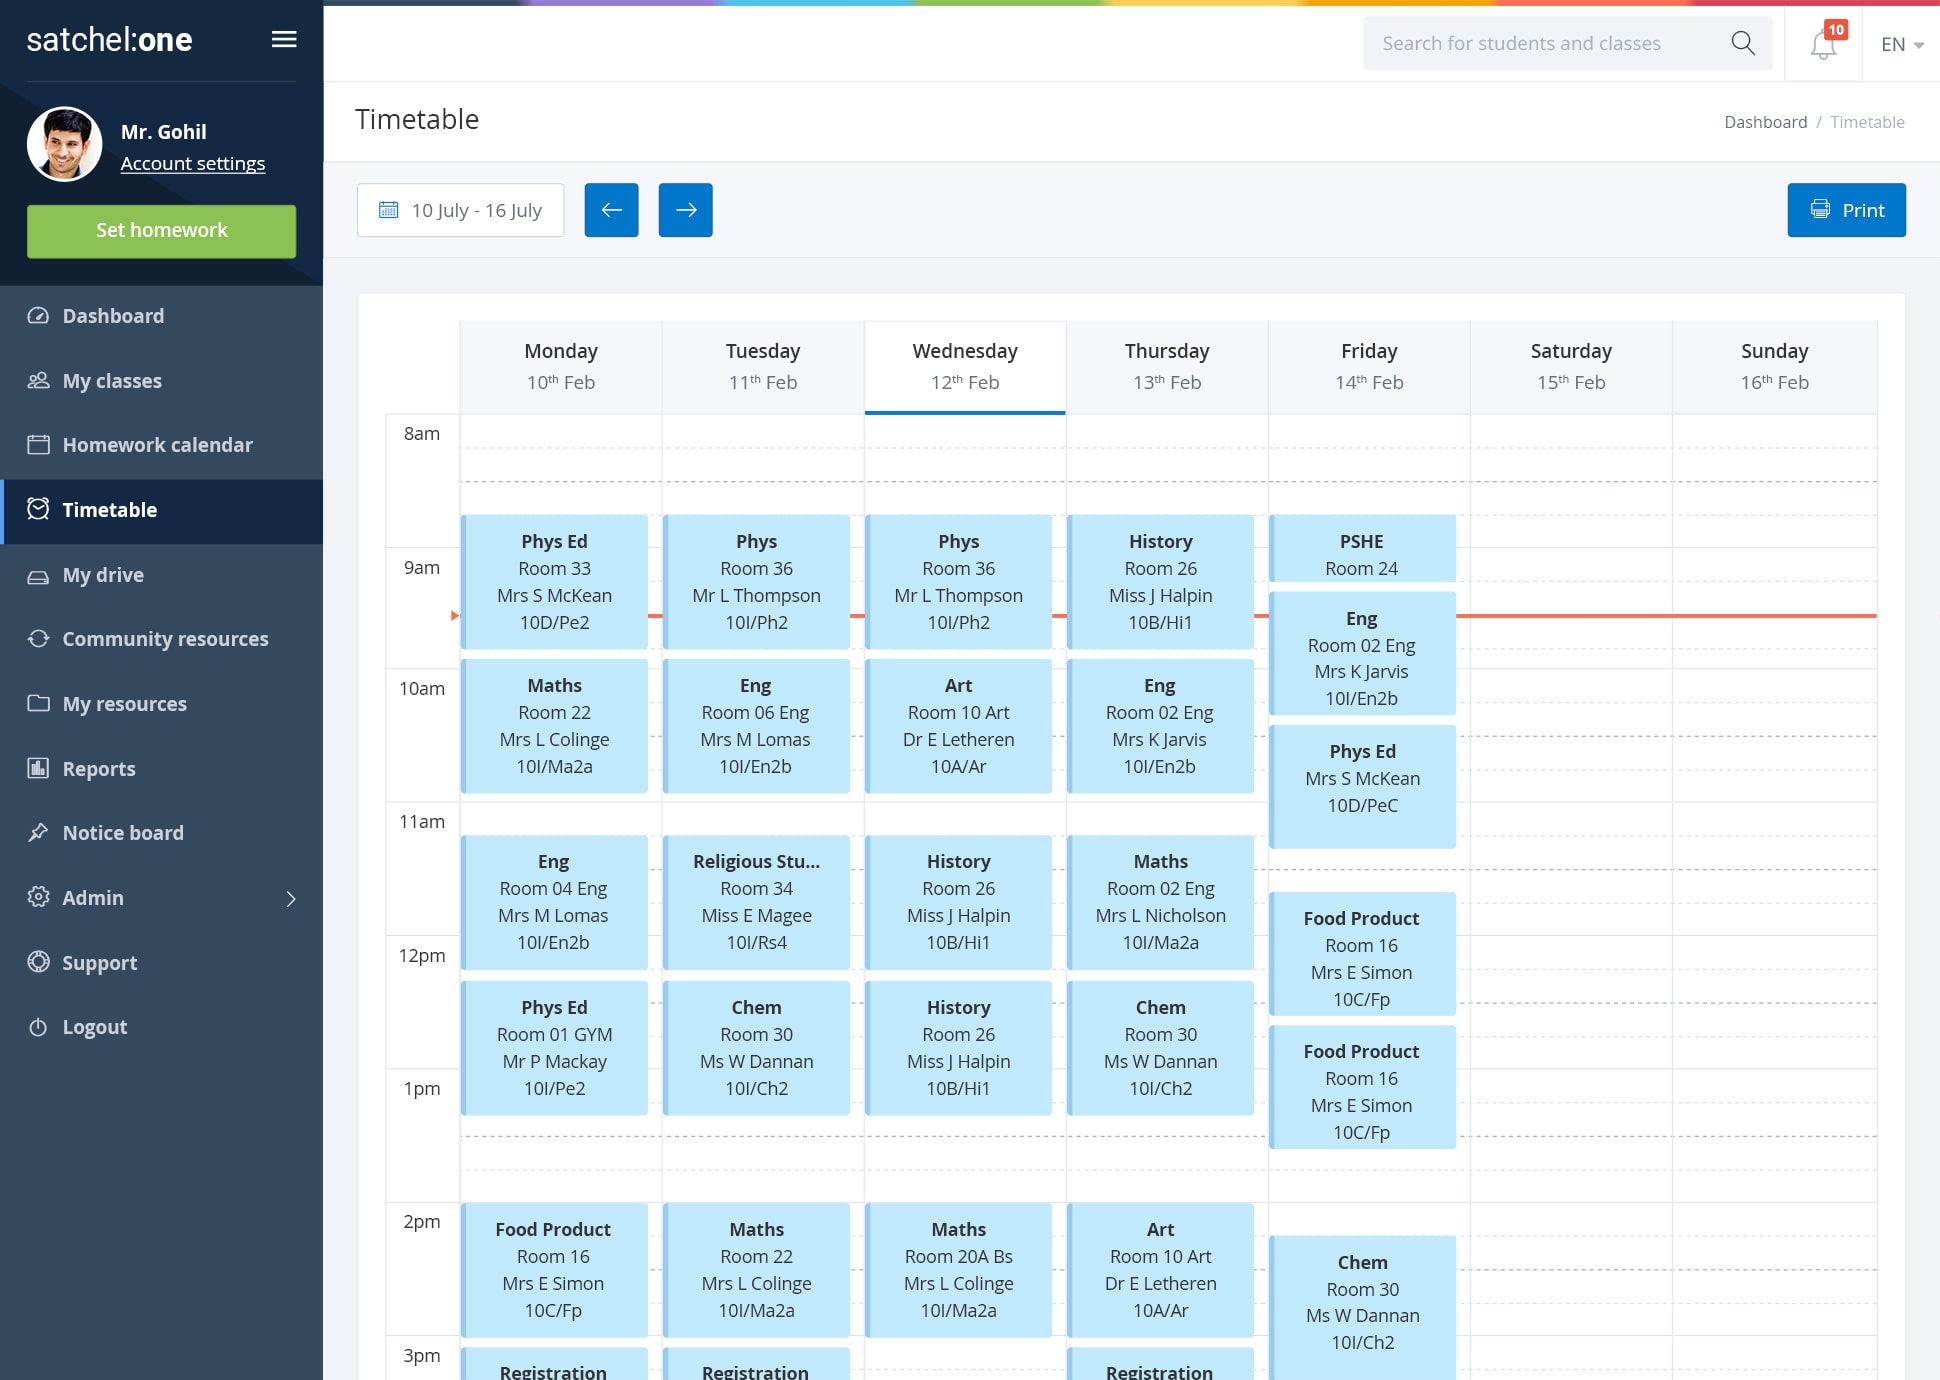The image size is (1940, 1380).
Task: Click the Print button
Action: [1846, 210]
